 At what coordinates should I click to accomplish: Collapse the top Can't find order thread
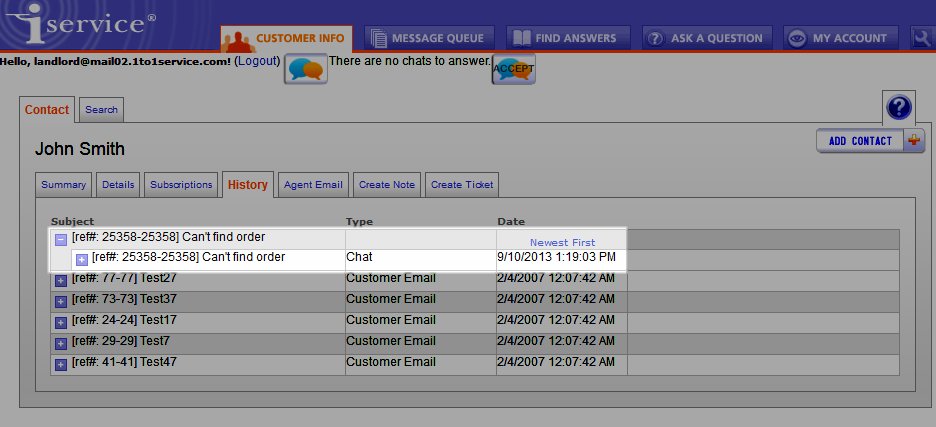point(61,239)
